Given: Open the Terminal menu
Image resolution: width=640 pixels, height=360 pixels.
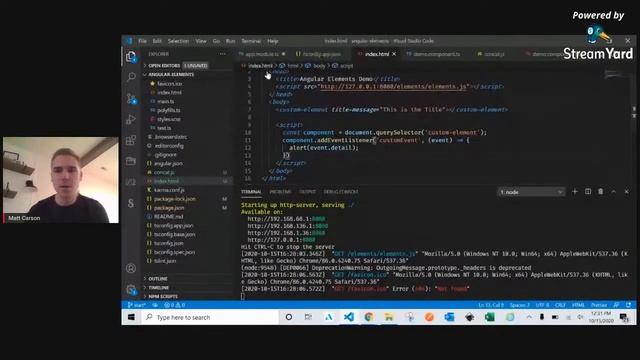Looking at the screenshot, I should [x=251, y=41].
